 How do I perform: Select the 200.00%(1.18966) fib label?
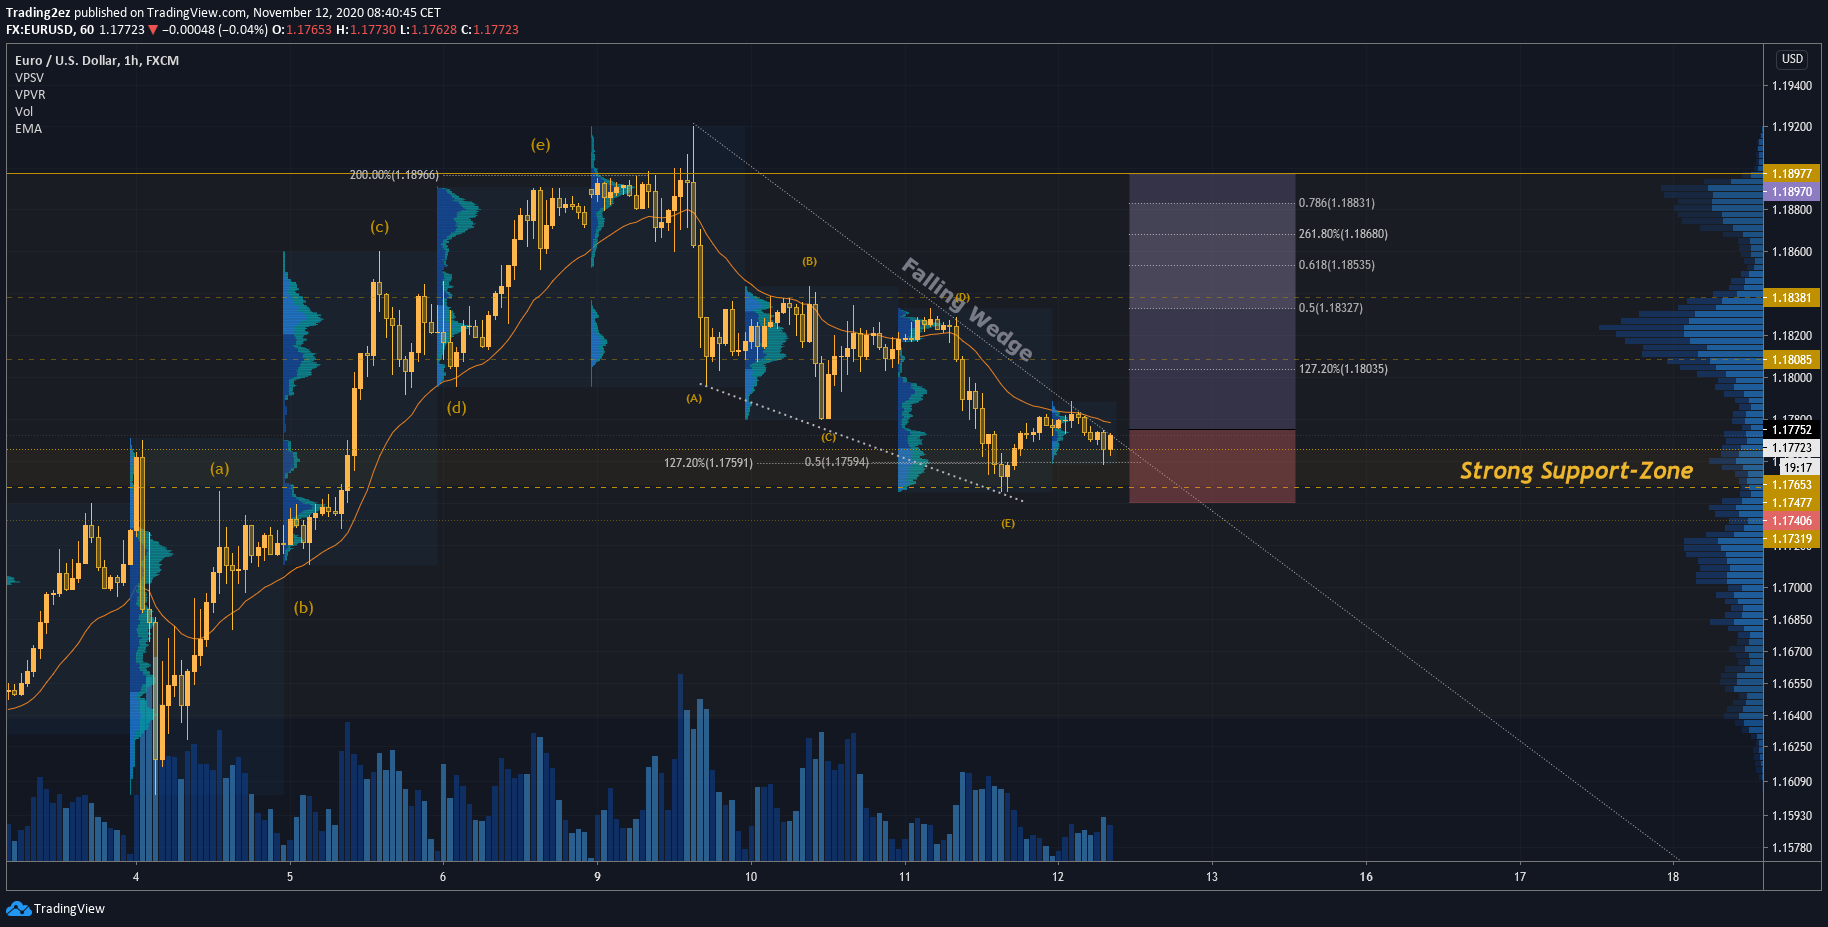(x=394, y=175)
